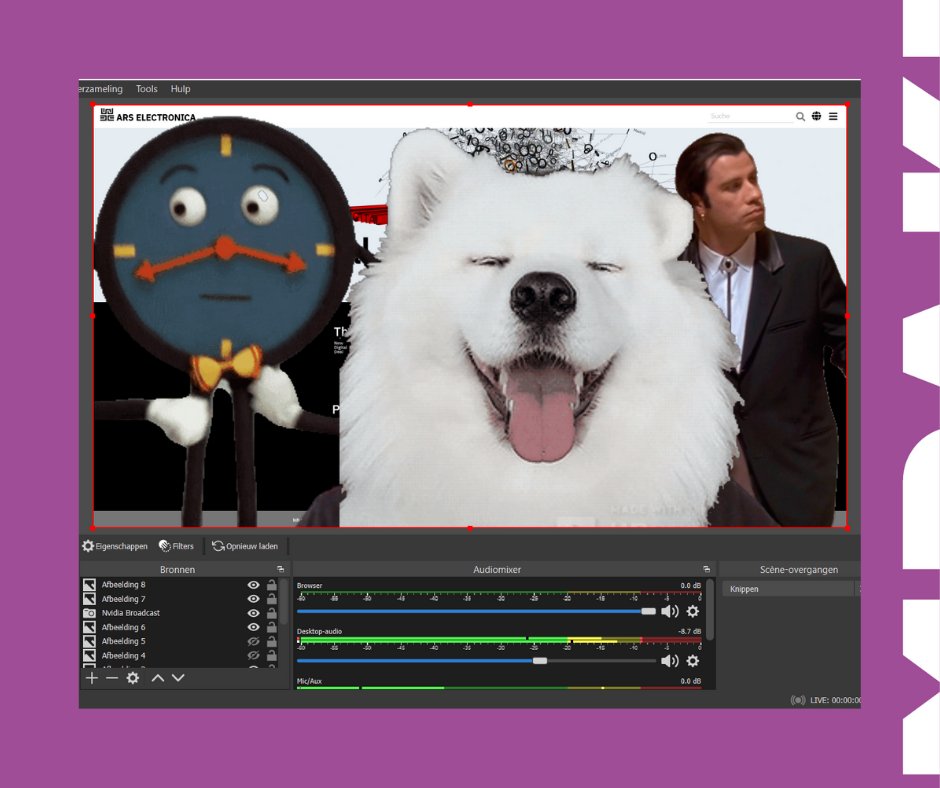The image size is (940, 788).
Task: Open the hamburger menu in preview page
Action: click(x=833, y=116)
